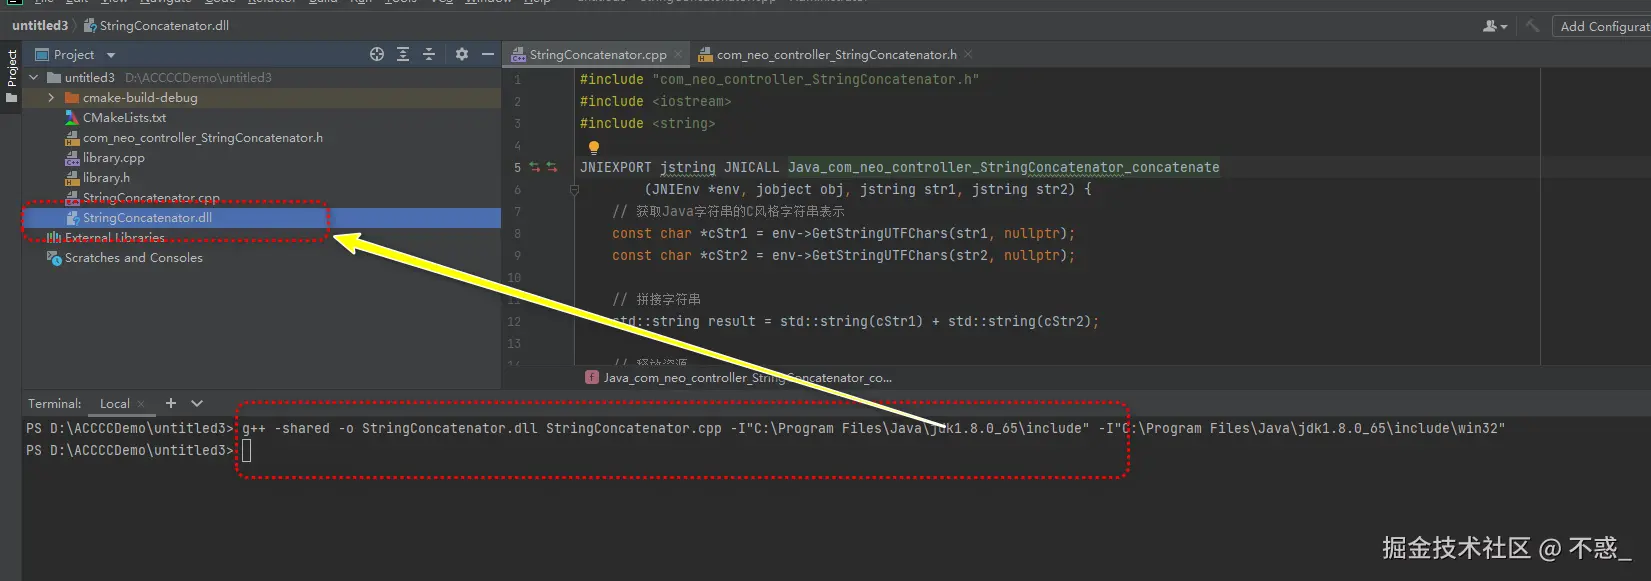Image resolution: width=1651 pixels, height=581 pixels.
Task: Close the StringConcatenator.cpp editor tab
Action: 678,54
